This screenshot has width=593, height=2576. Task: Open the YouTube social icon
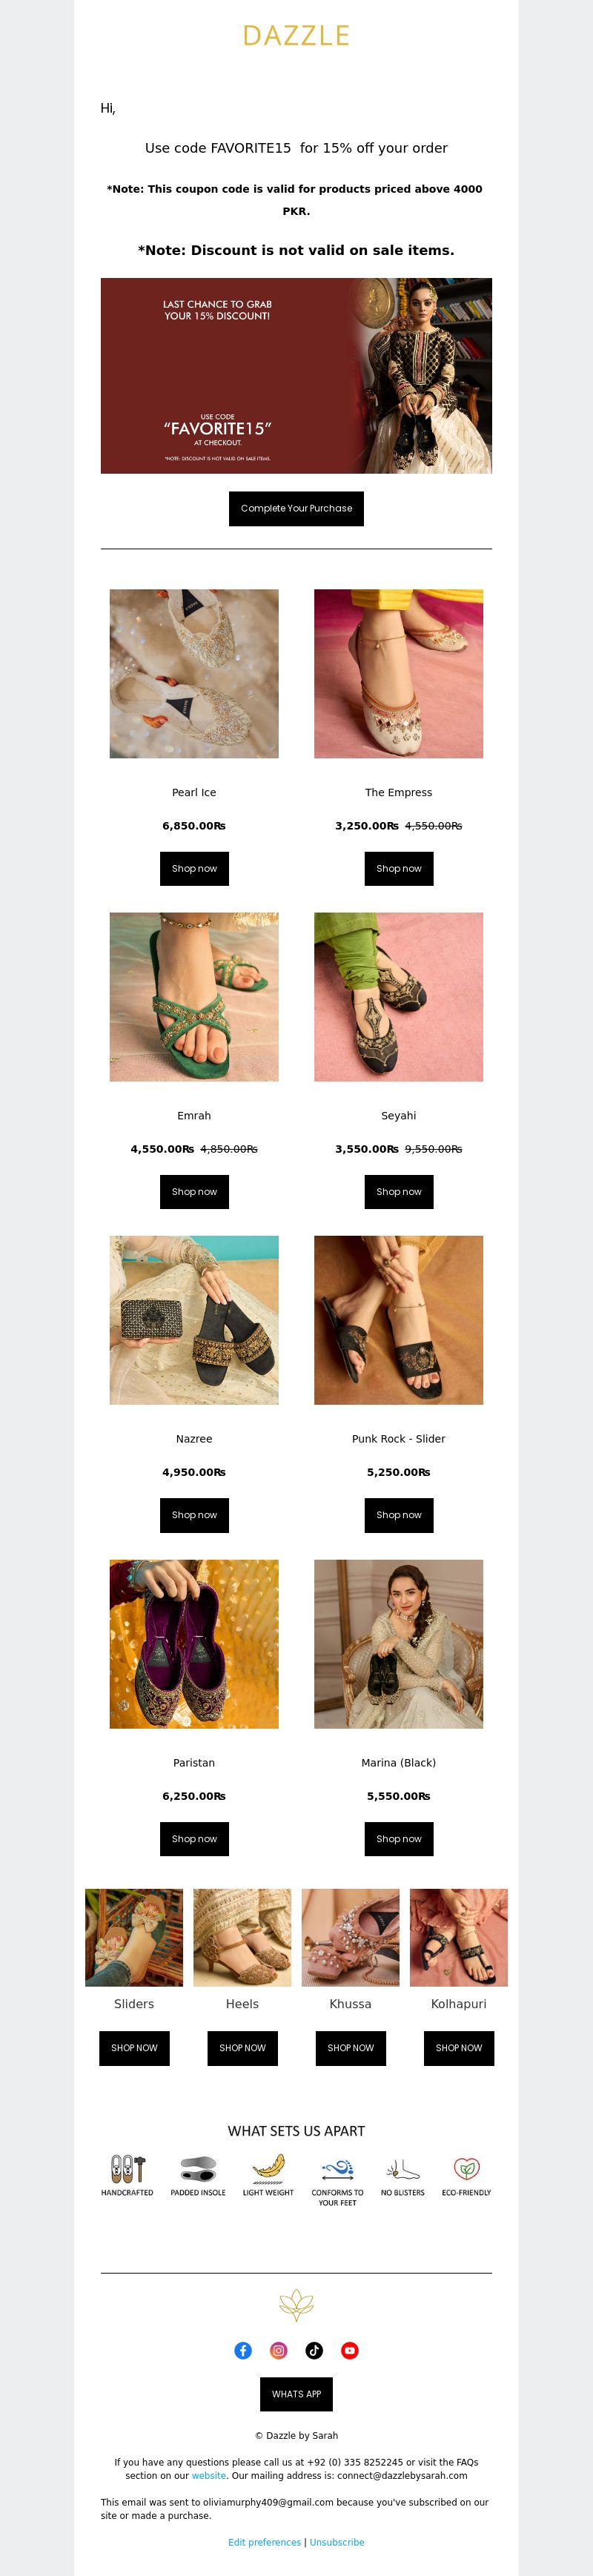click(350, 2350)
